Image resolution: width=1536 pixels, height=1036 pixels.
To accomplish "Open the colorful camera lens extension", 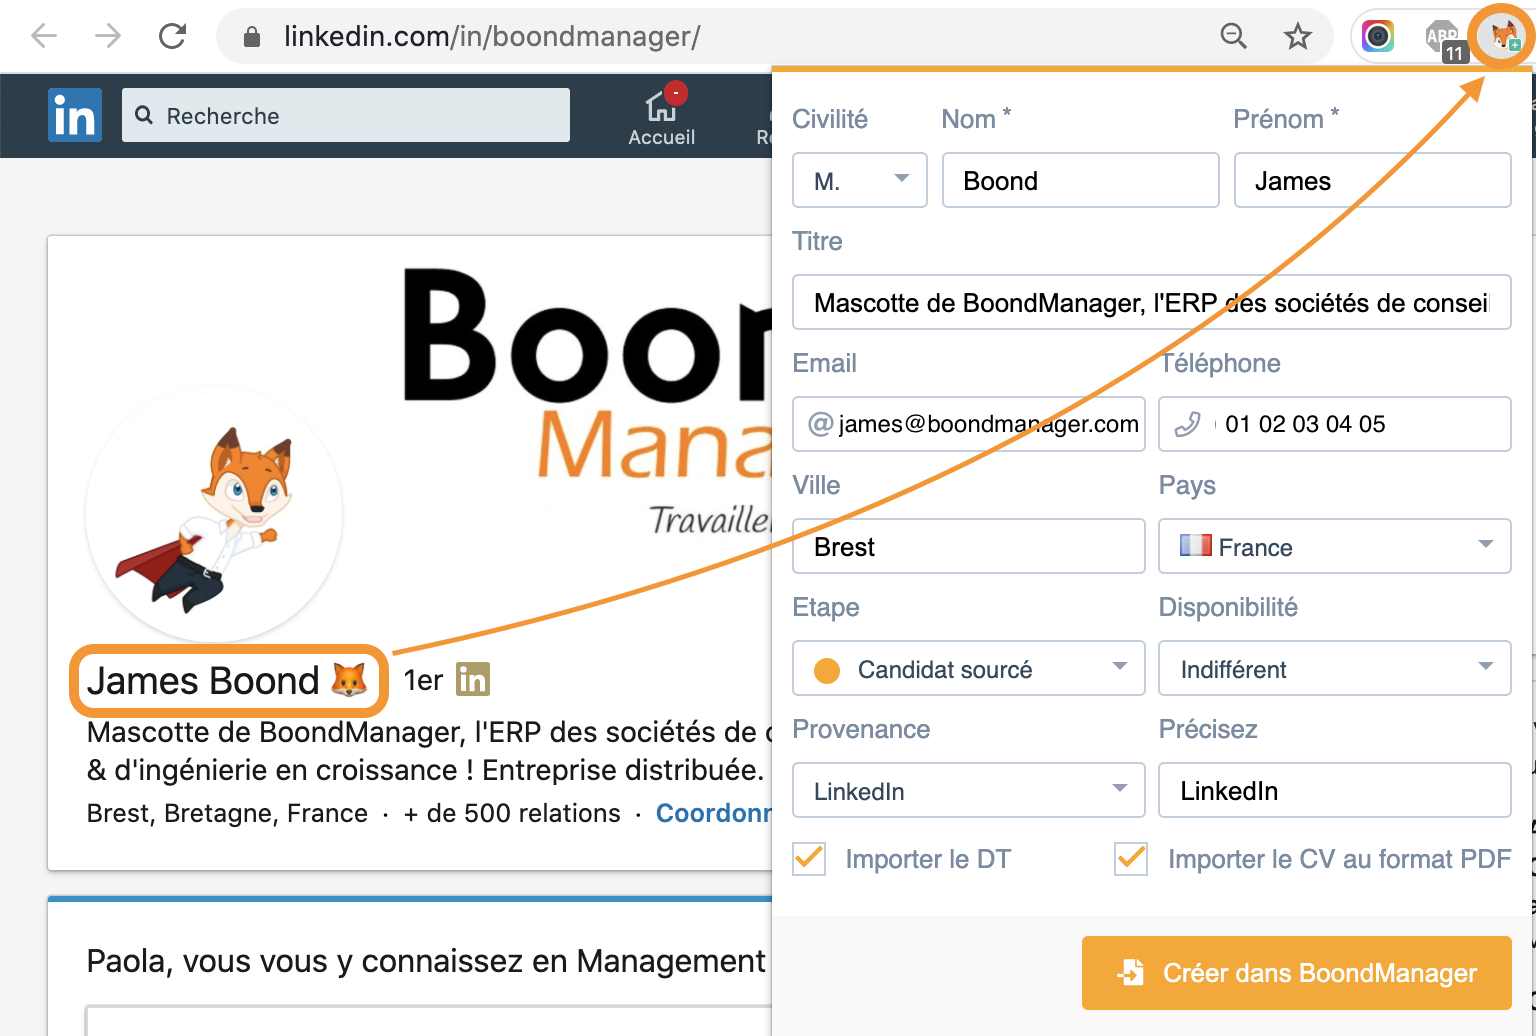I will coord(1378,36).
